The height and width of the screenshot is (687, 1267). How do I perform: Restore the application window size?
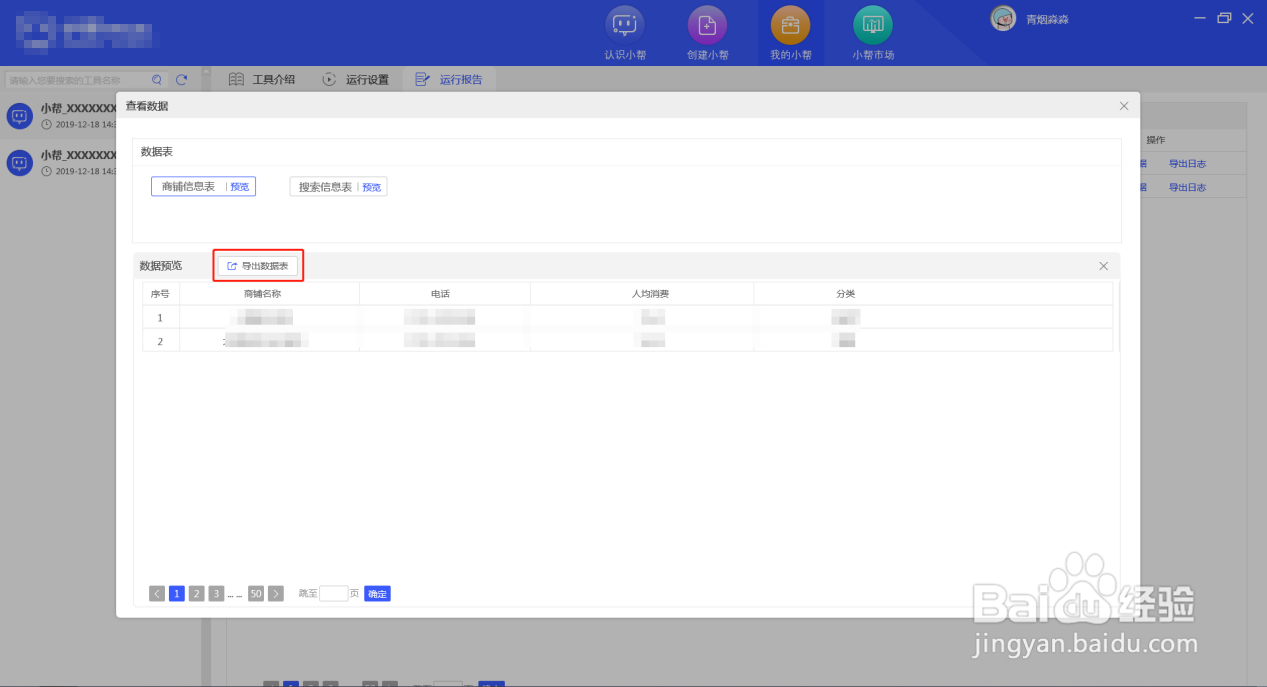point(1225,18)
